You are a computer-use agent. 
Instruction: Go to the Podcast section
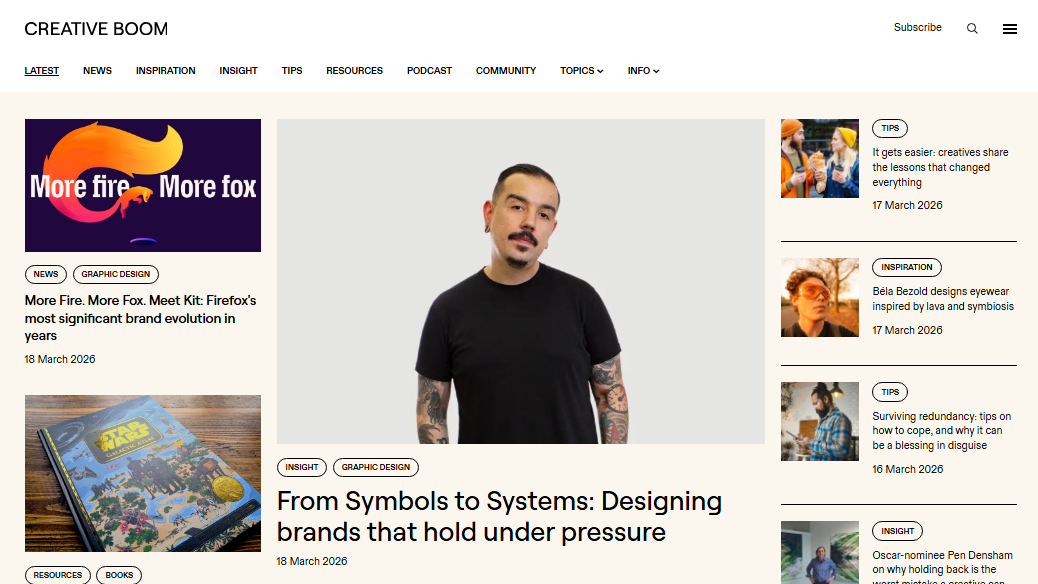429,71
